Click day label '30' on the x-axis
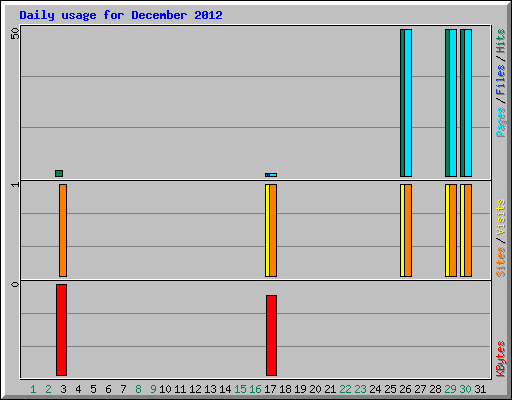Screen dimensions: 512x400 (x=465, y=389)
